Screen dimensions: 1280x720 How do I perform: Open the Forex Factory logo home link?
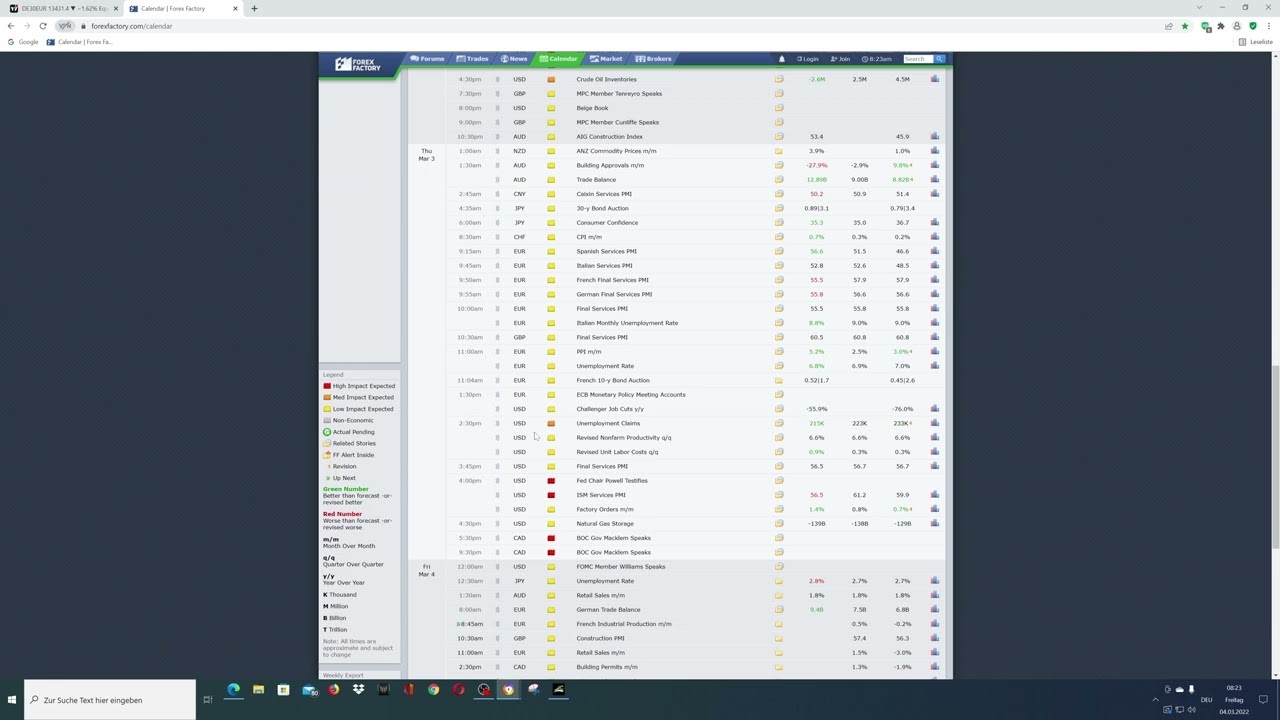tap(358, 65)
